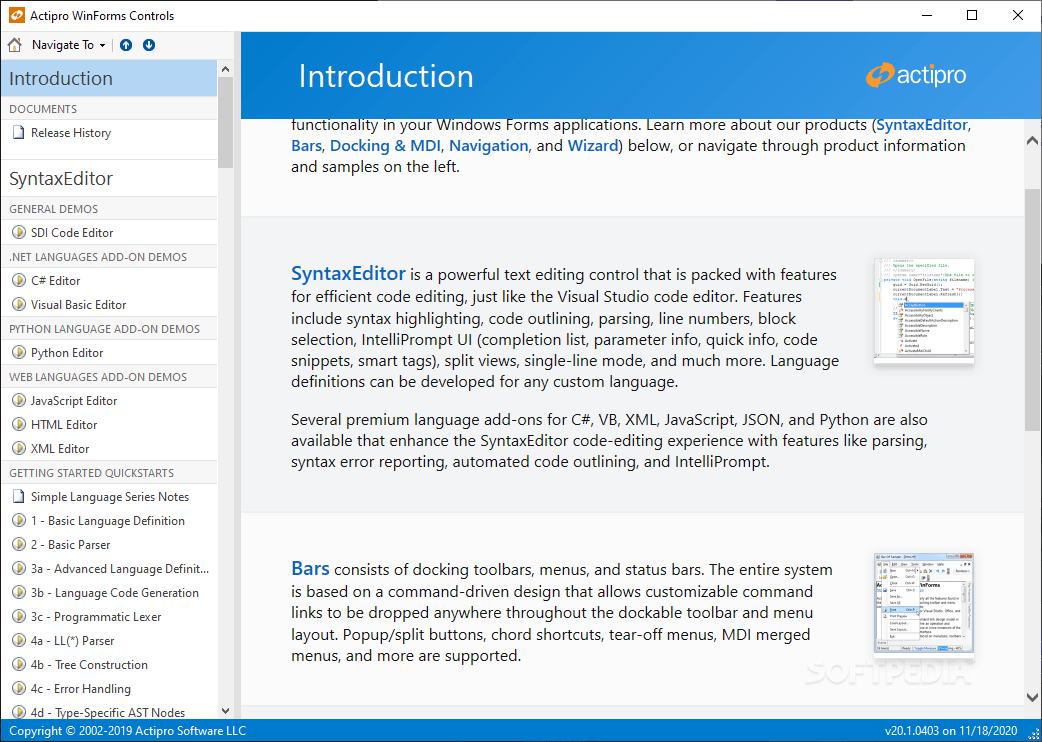
Task: Follow the Bars link in the intro paragraph
Action: (306, 145)
